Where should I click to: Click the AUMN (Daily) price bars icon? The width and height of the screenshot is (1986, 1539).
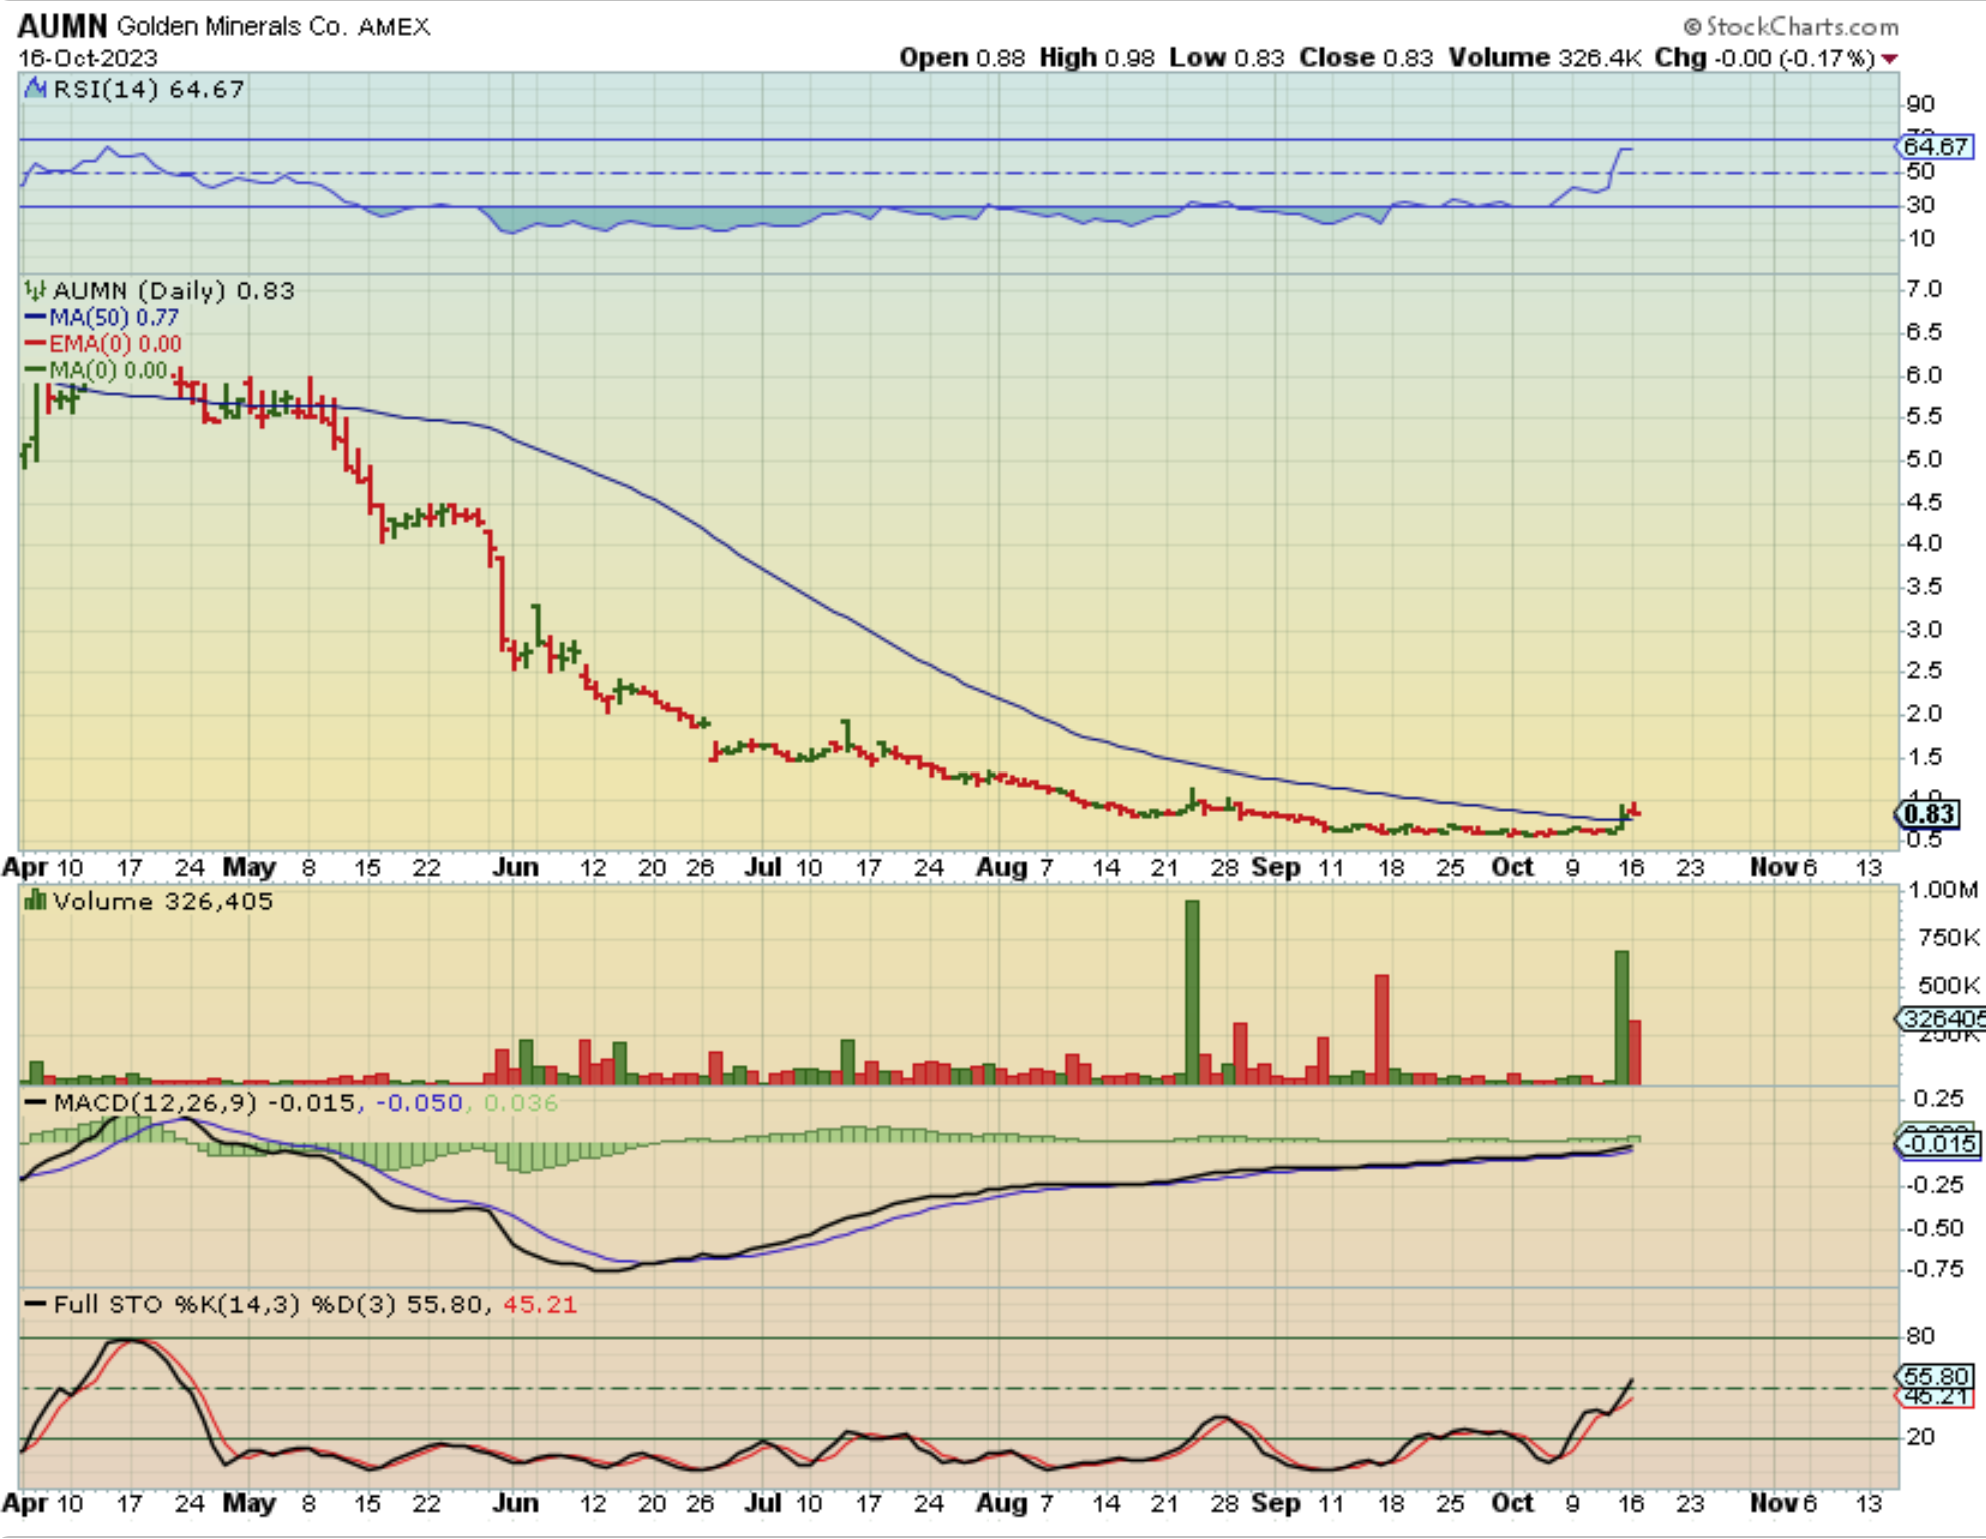[x=36, y=291]
